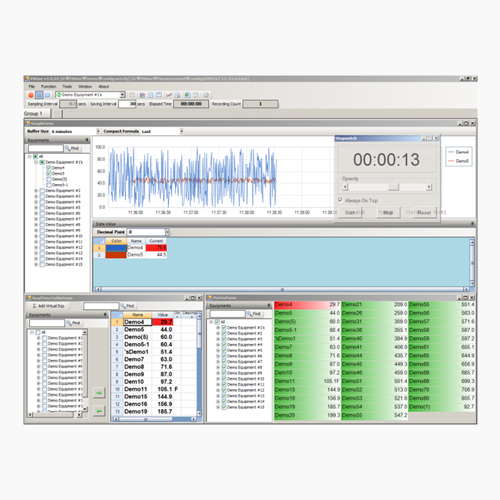Screen dimensions: 500x500
Task: Toggle Always On Top in Stopwatch
Action: pyautogui.click(x=340, y=200)
